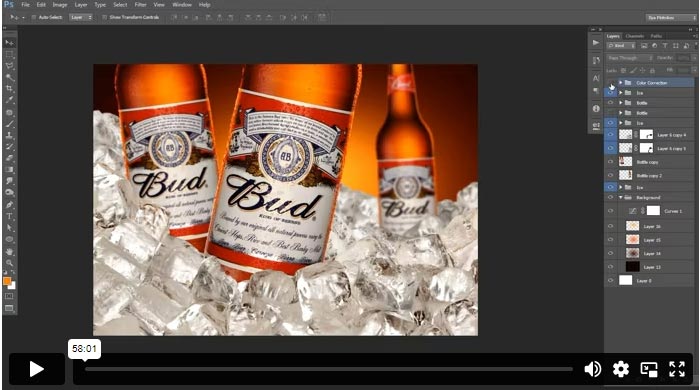Screen dimensions: 700x390
Task: Select the Move tool in the toolbox
Action: click(x=9, y=42)
